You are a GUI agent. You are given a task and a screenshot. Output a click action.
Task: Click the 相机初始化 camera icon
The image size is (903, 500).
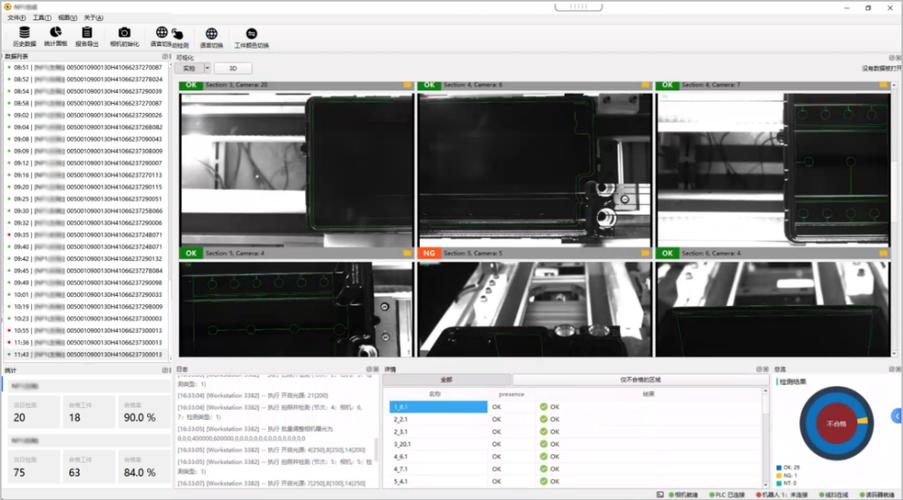pos(124,37)
